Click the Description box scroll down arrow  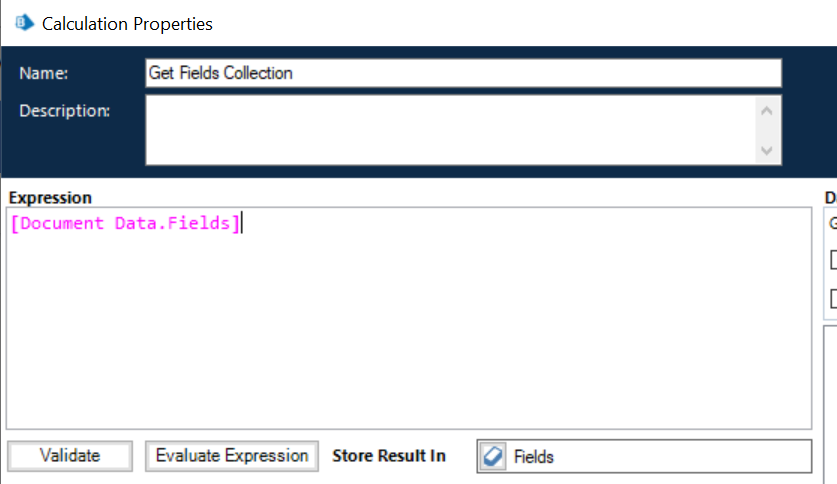pyautogui.click(x=767, y=150)
